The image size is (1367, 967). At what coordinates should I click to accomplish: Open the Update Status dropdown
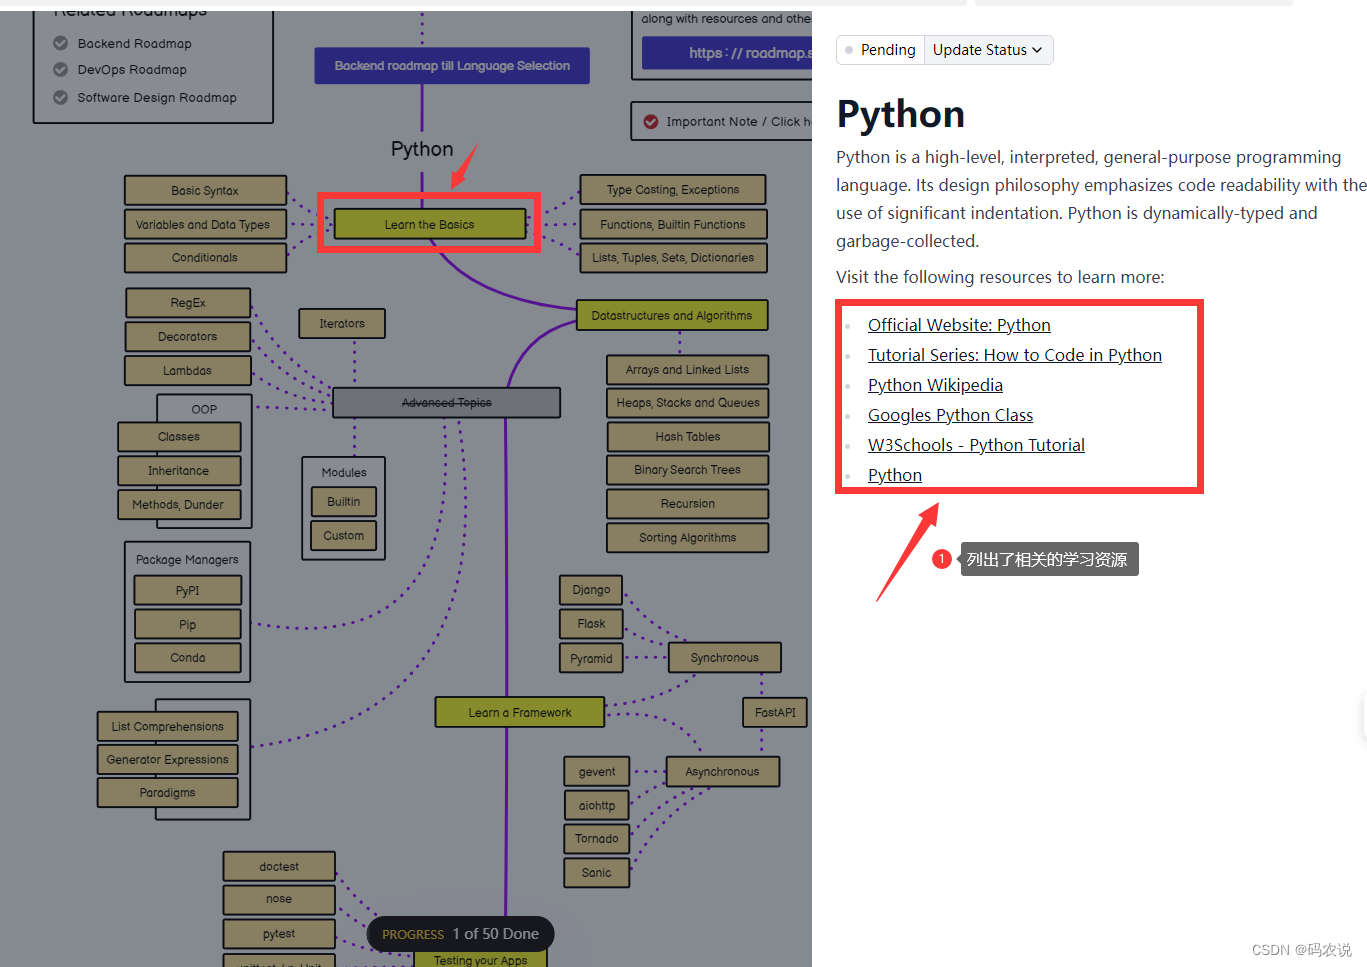click(988, 50)
